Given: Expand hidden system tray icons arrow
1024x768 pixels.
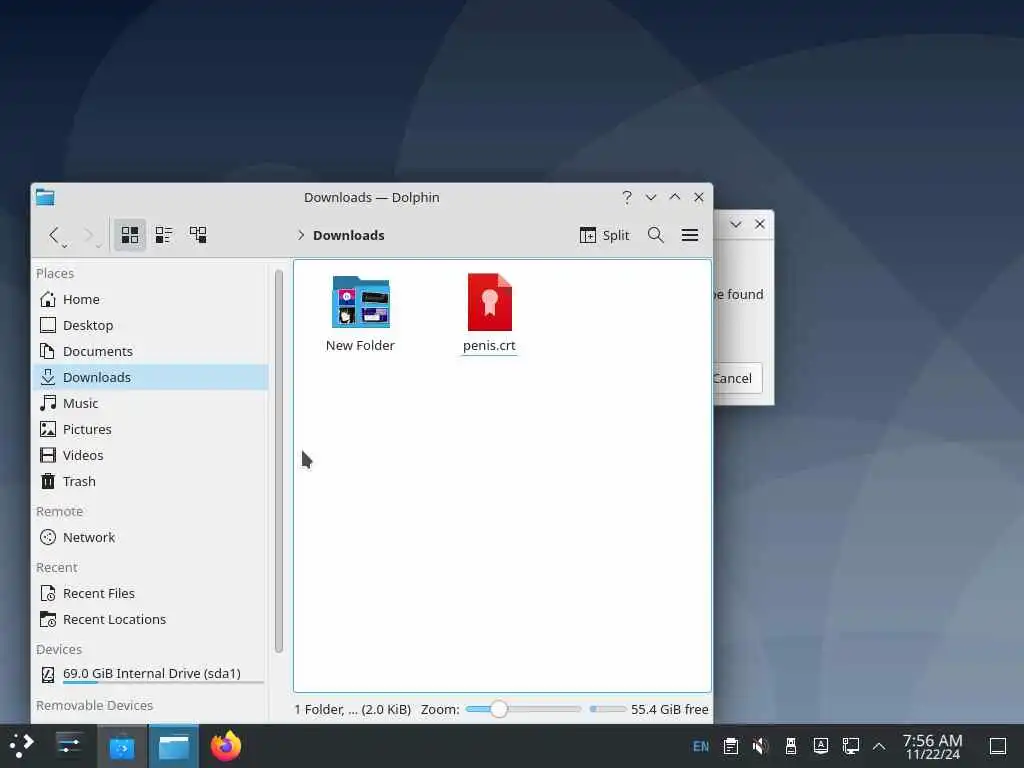Looking at the screenshot, I should (x=879, y=746).
